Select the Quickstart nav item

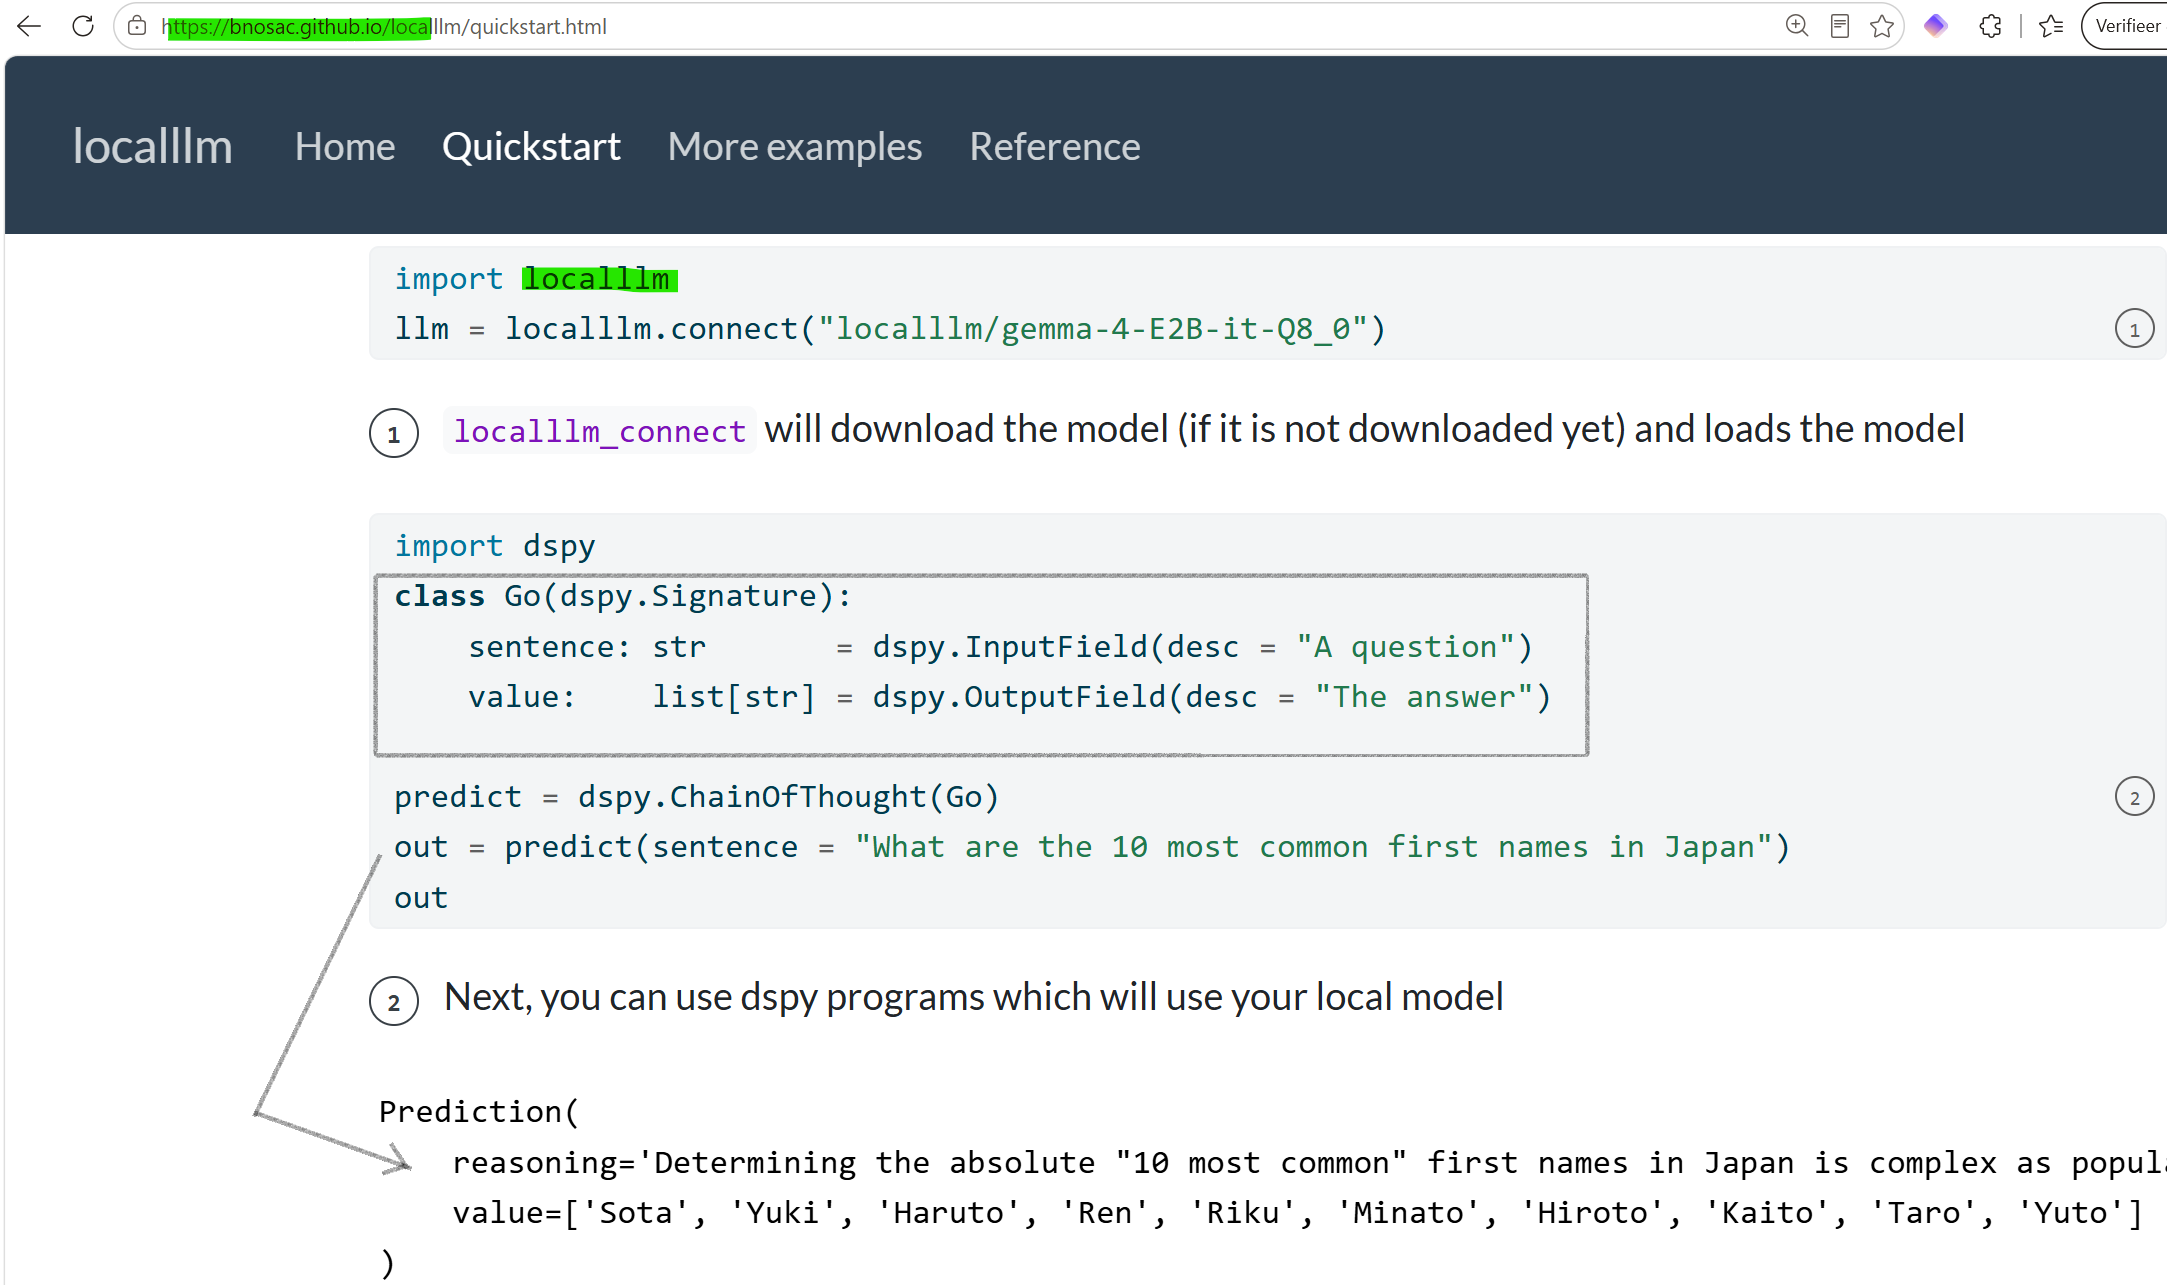pyautogui.click(x=531, y=147)
